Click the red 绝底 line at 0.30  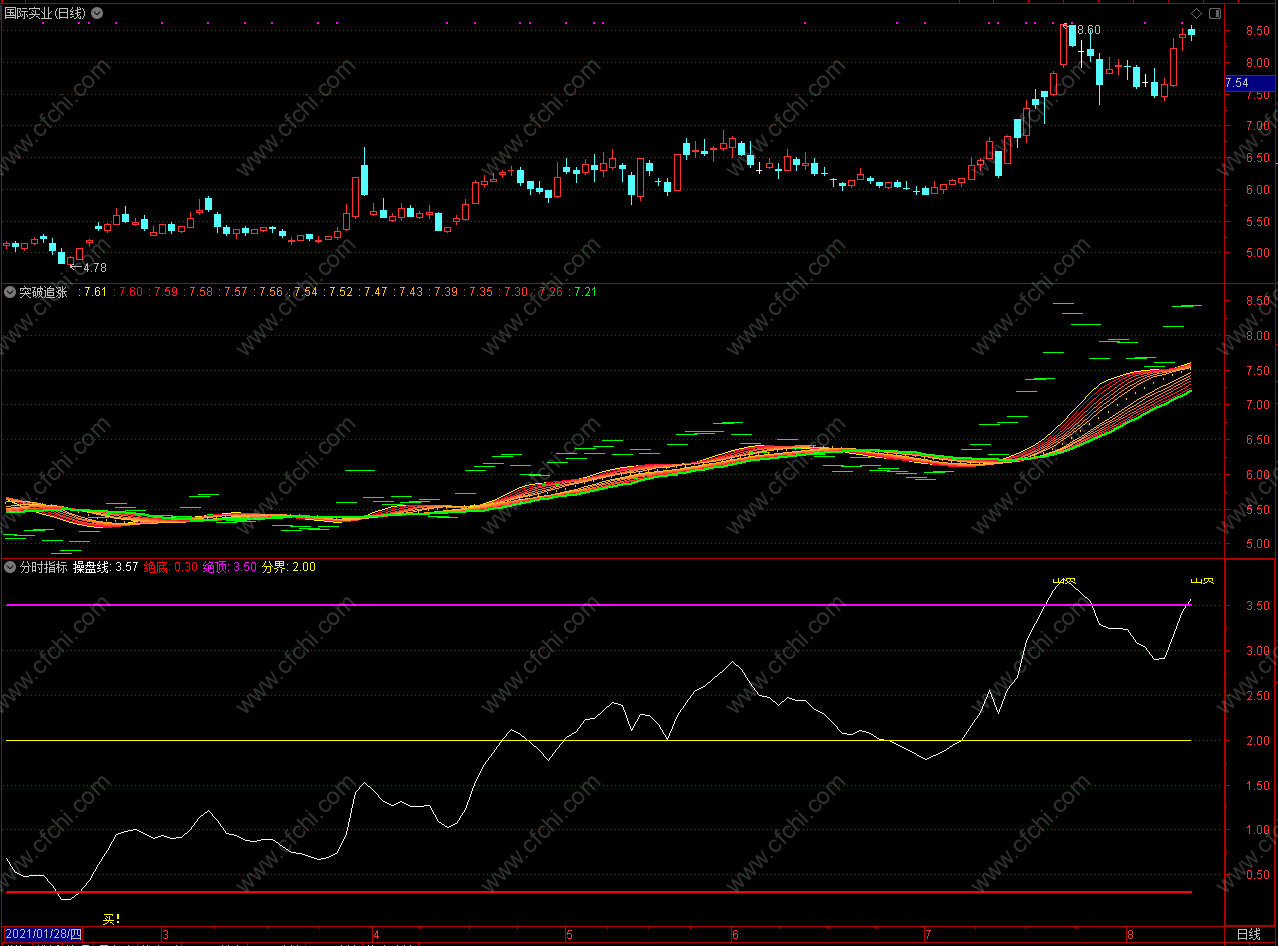[x=600, y=892]
